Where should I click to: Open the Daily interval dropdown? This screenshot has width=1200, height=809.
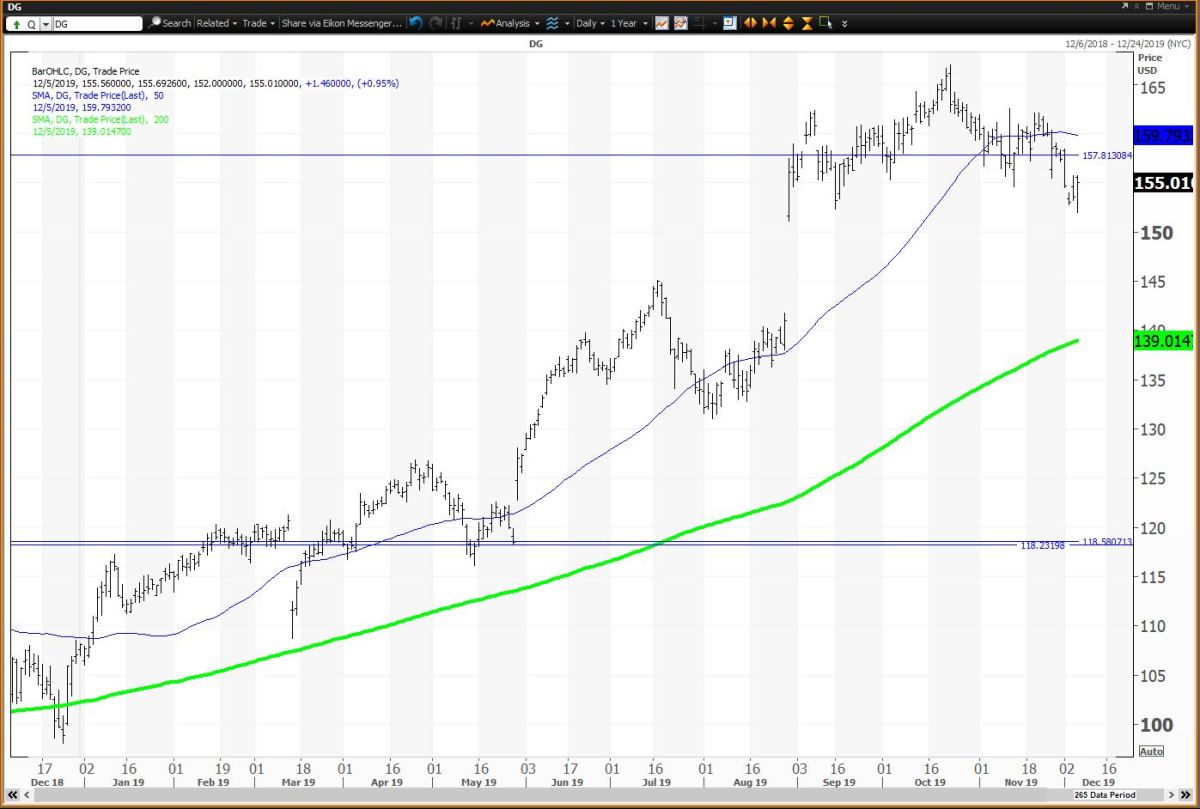(590, 23)
